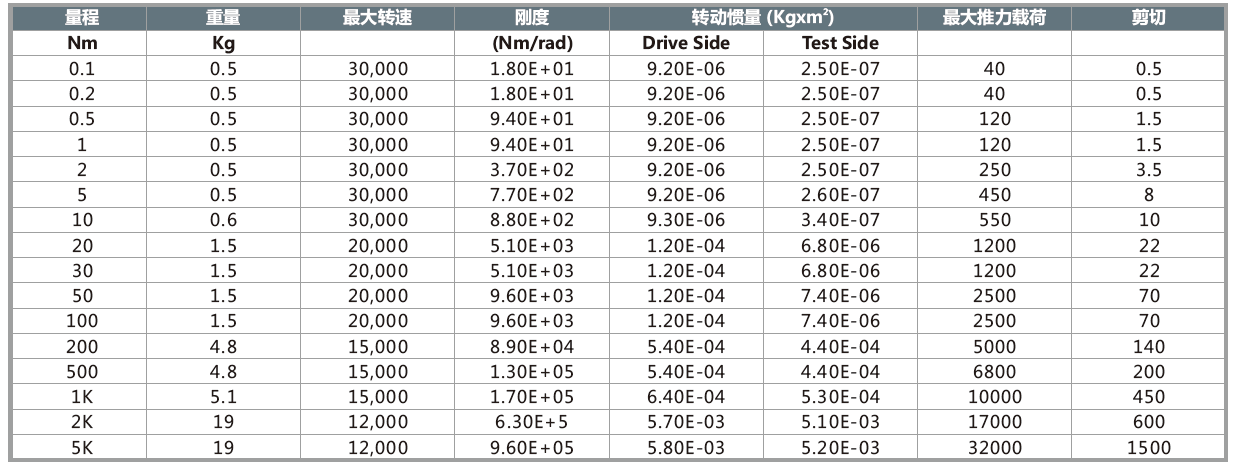The image size is (1234, 468).
Task: Click Drive Side value 9.30E-06
Action: coord(685,220)
